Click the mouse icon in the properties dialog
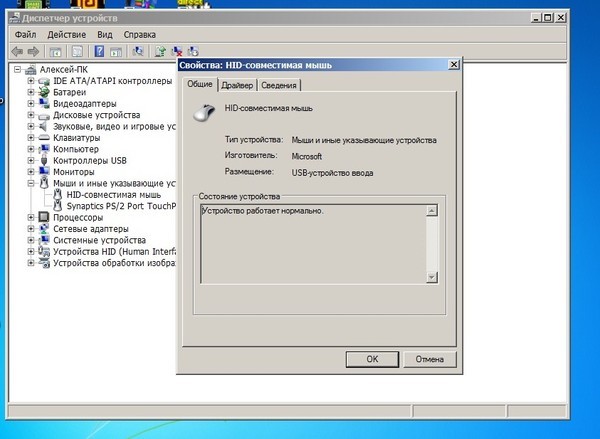This screenshot has width=600, height=439. point(204,113)
